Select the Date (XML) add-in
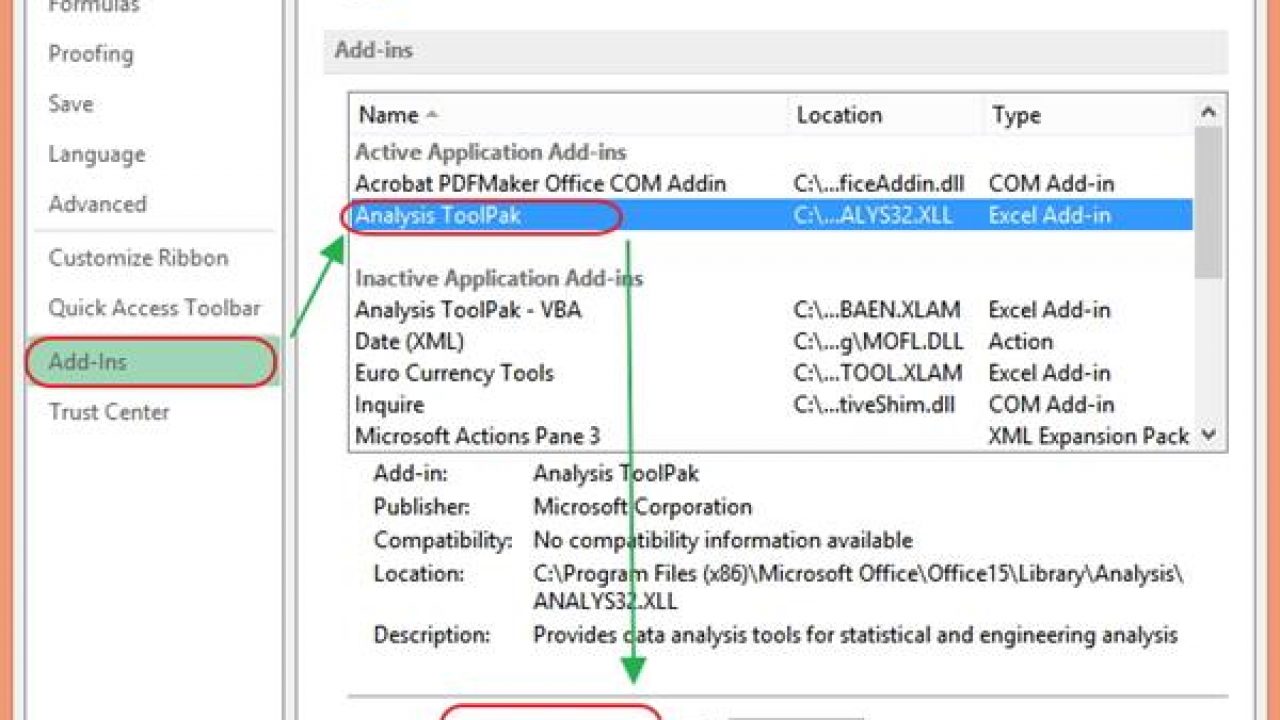 [771, 341]
